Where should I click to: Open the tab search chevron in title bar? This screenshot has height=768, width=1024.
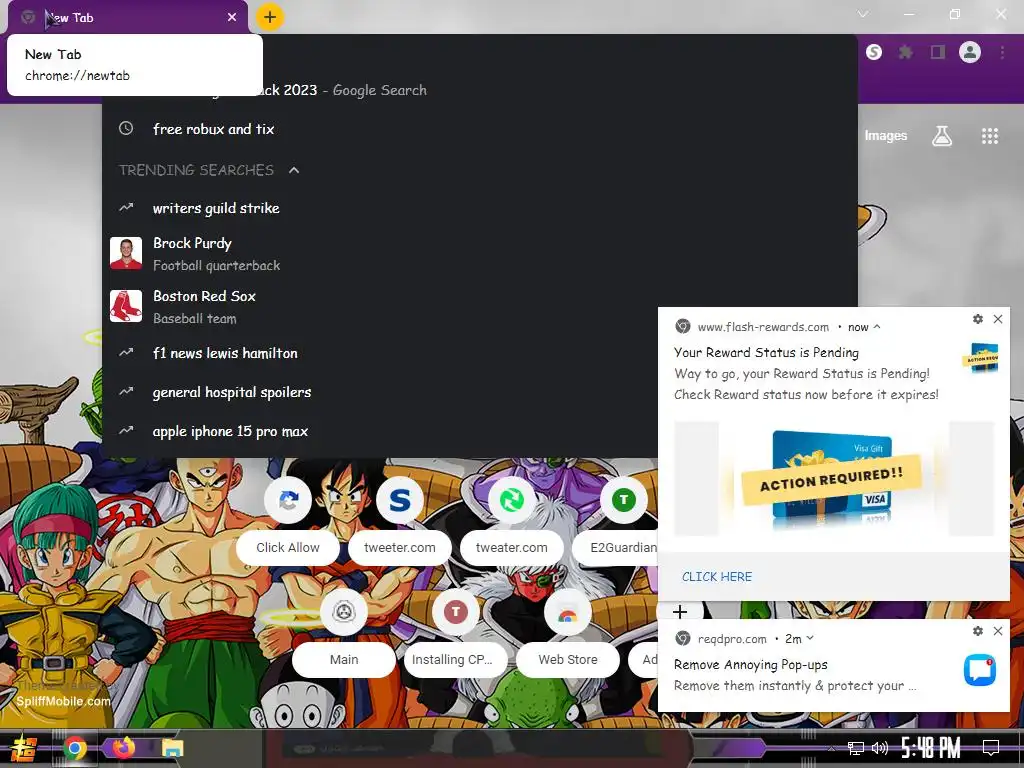(x=863, y=14)
